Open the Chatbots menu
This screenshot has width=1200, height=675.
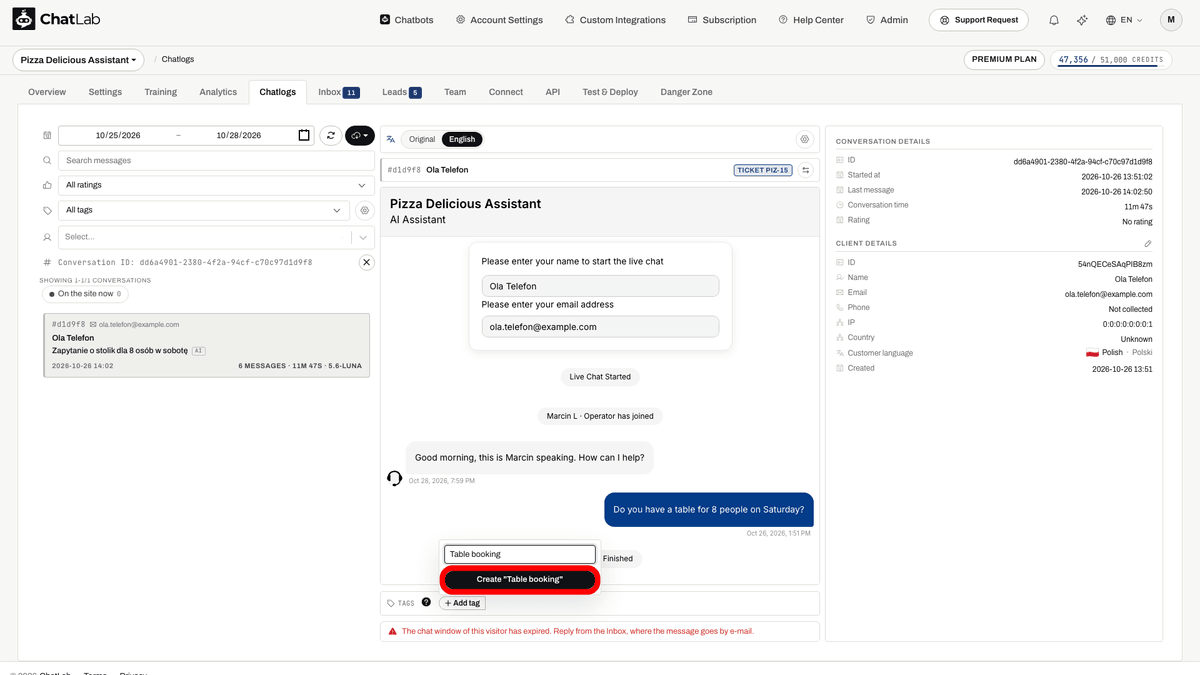[x=407, y=20]
